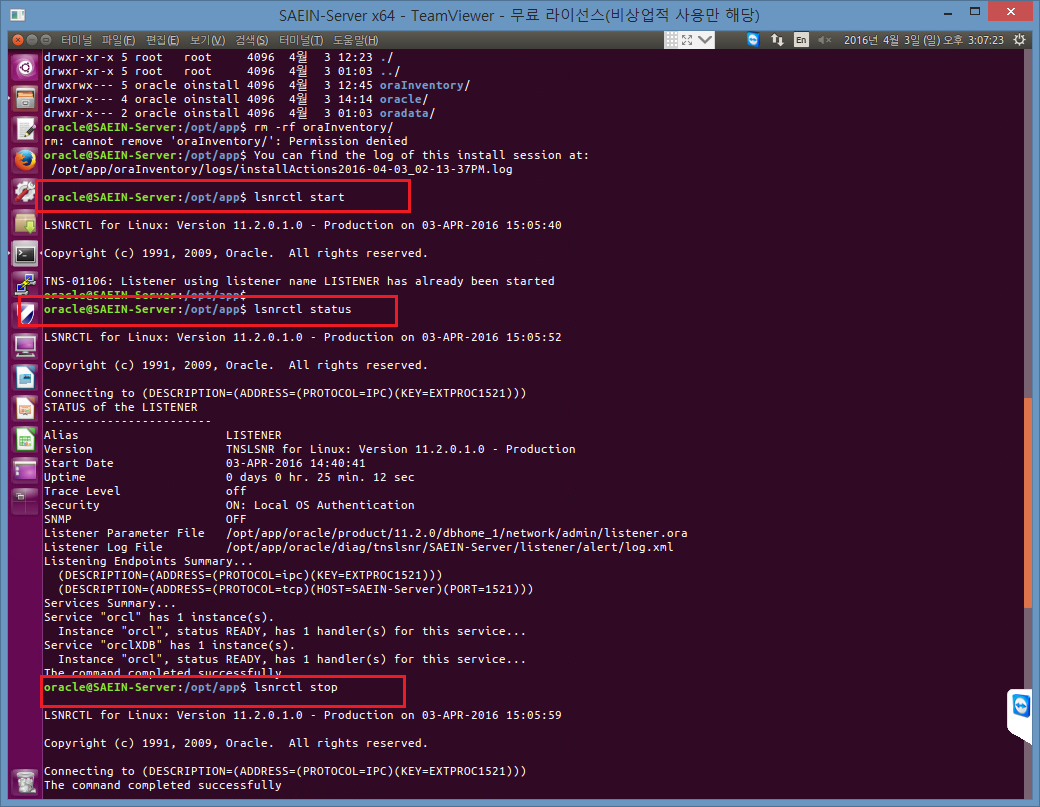Viewport: 1040px width, 807px height.
Task: Launch LibreOffice Impress from the launcher
Action: [x=25, y=408]
